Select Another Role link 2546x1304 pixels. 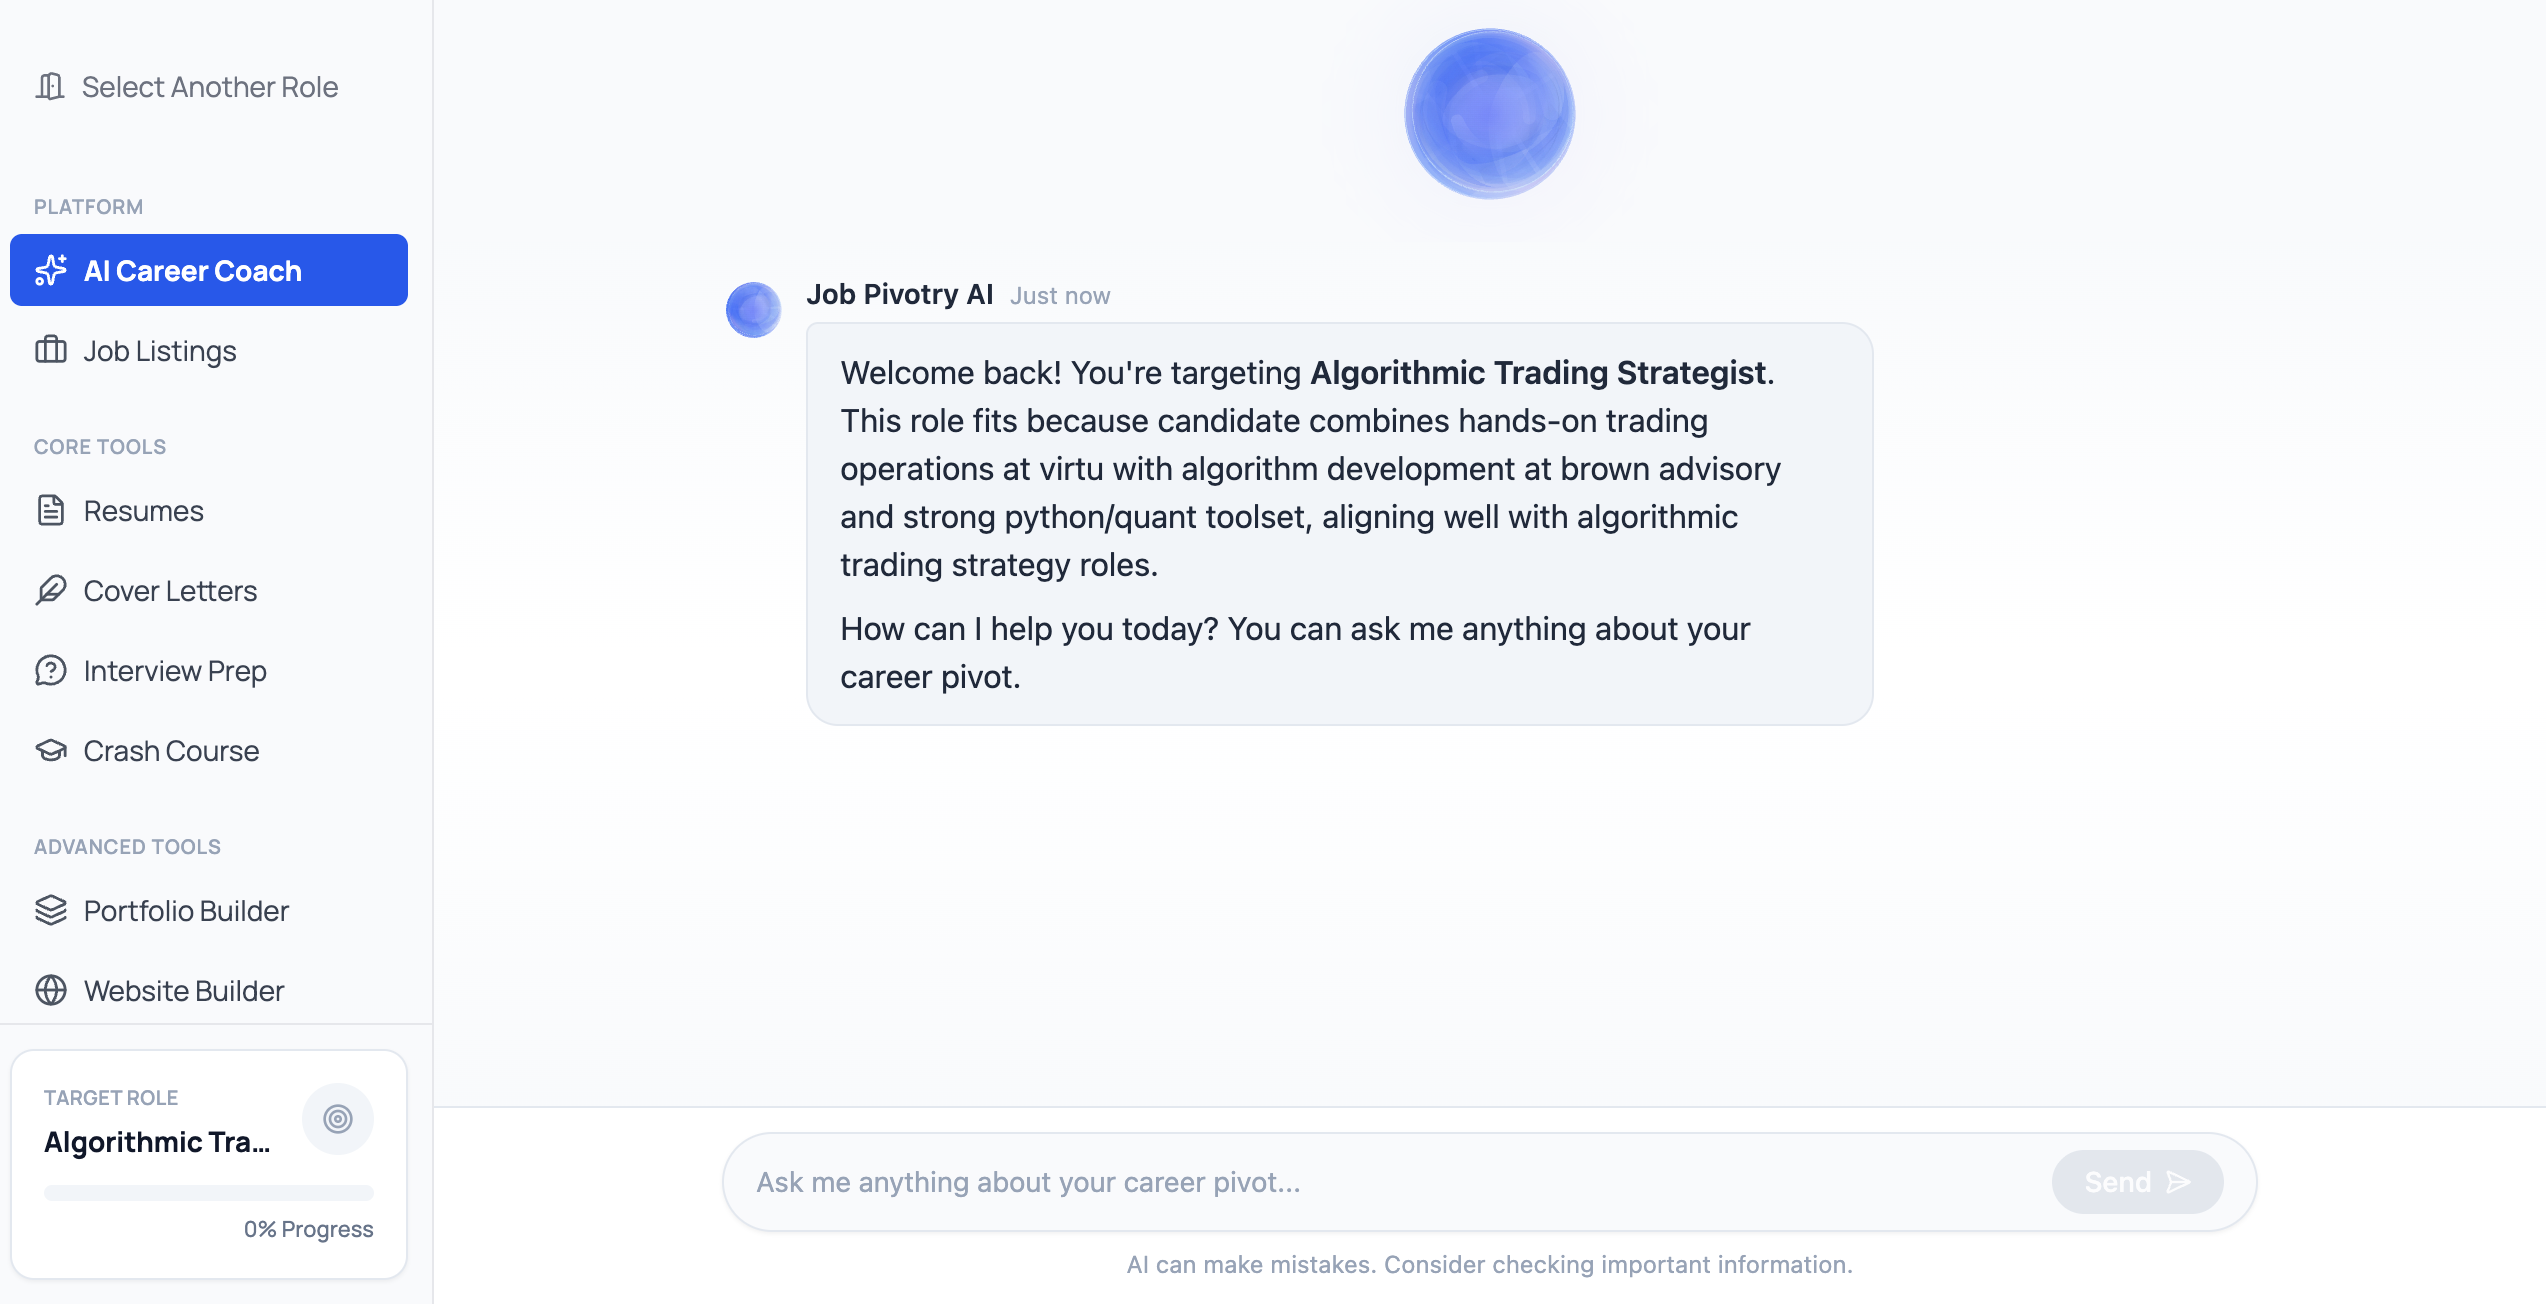(210, 87)
